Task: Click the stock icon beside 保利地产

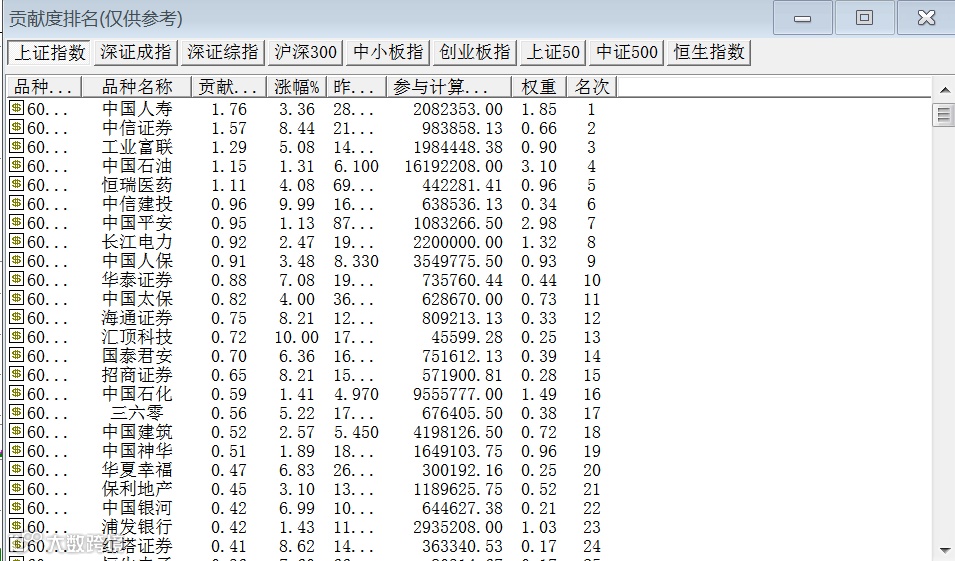Action: [x=16, y=488]
